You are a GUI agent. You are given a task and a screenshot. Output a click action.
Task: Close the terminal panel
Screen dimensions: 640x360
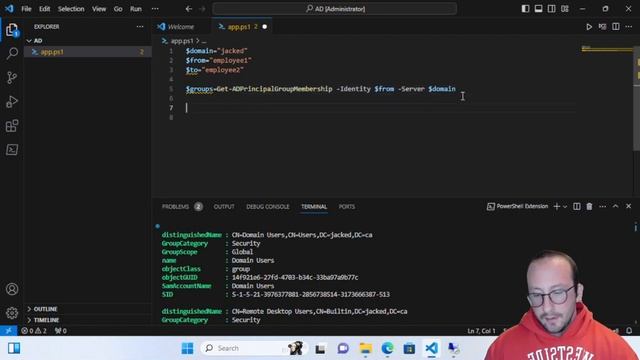pos(629,207)
